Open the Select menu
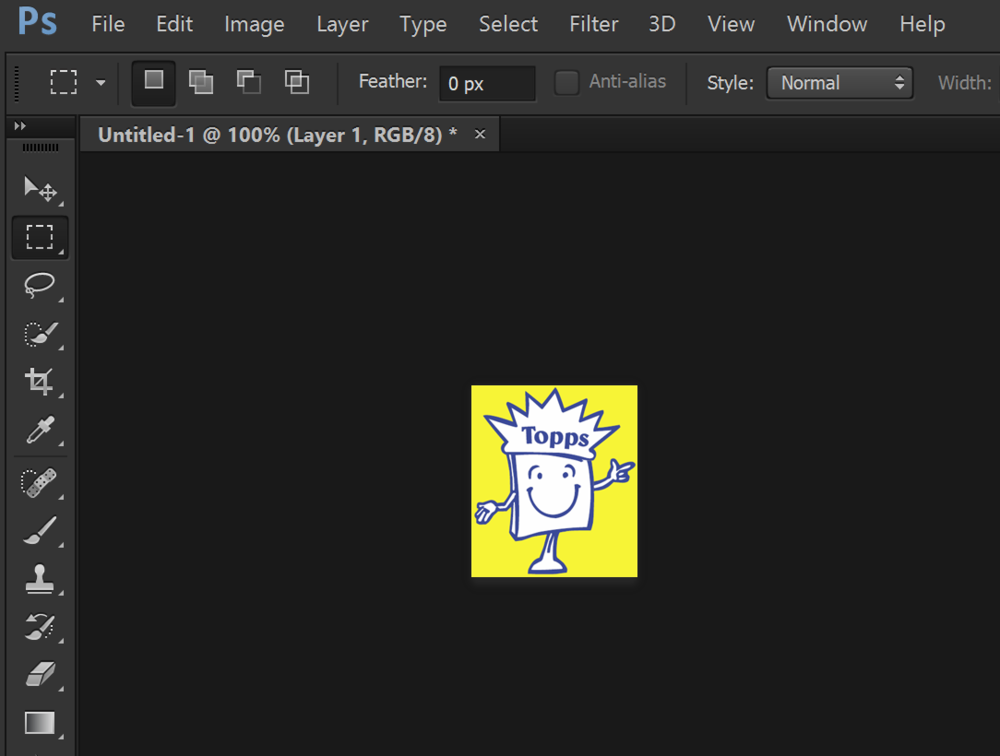 tap(508, 24)
